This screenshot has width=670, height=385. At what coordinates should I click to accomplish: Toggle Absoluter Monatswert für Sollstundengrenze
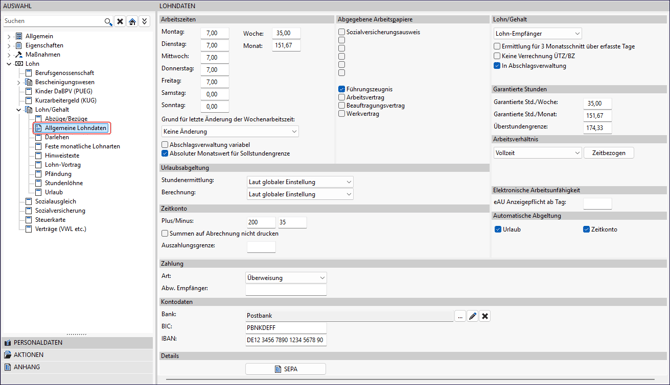(x=165, y=153)
